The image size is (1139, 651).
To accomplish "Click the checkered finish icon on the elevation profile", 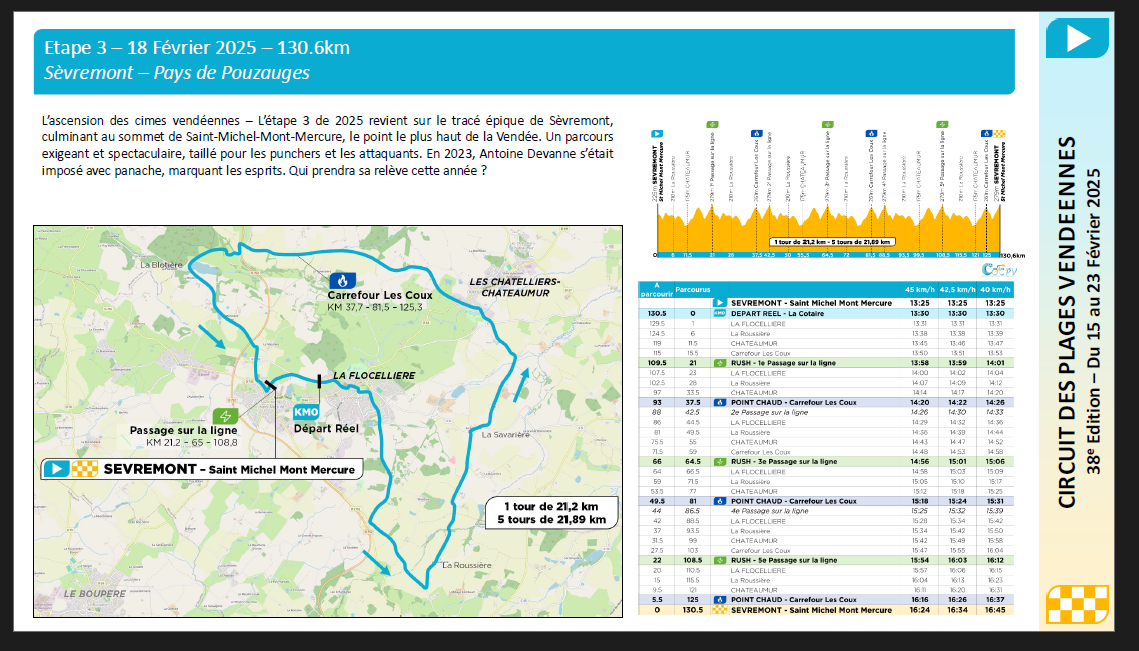I will [1000, 134].
